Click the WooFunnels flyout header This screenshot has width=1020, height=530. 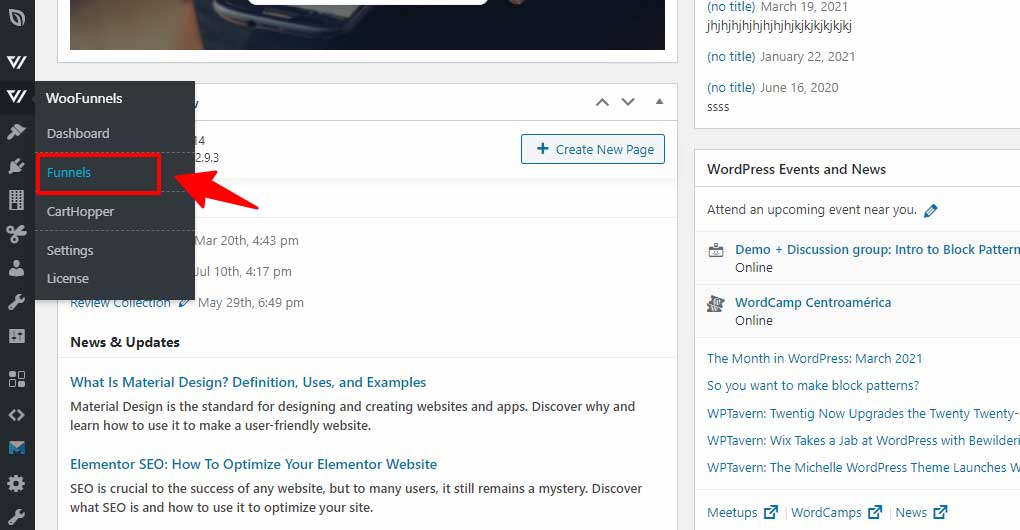pos(84,98)
